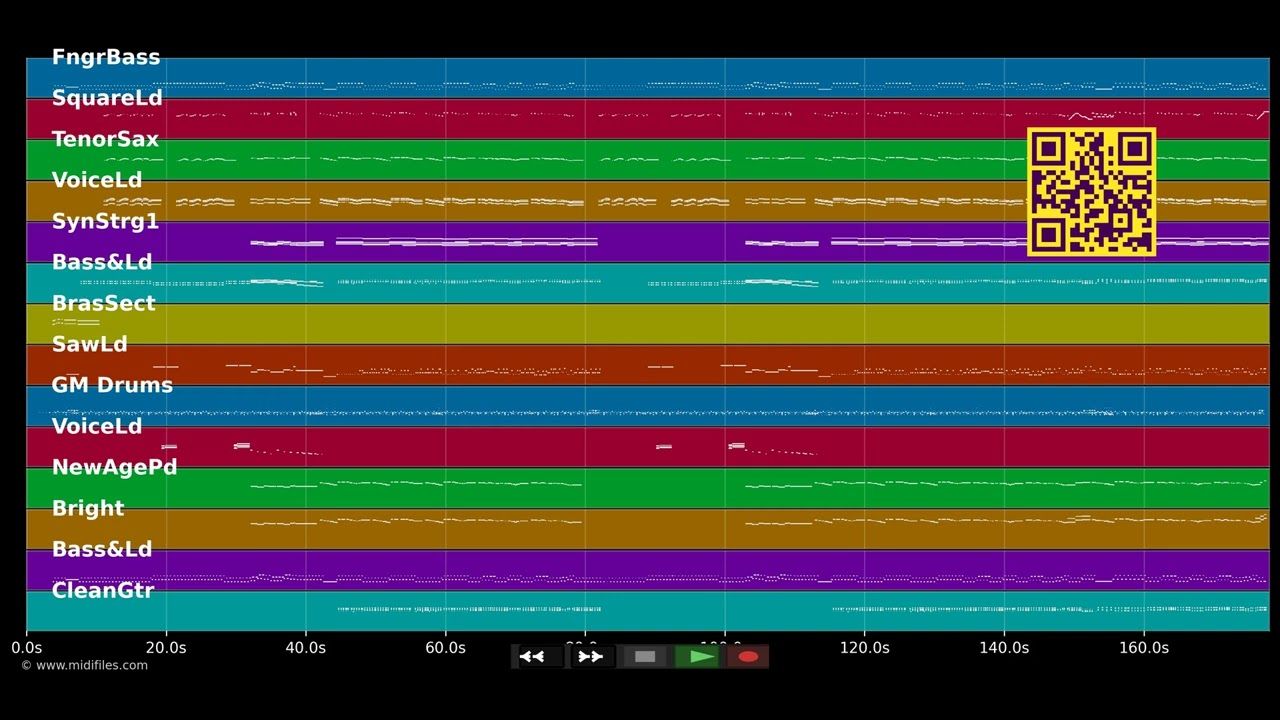
Task: Select the FngrBass track label
Action: [106, 57]
